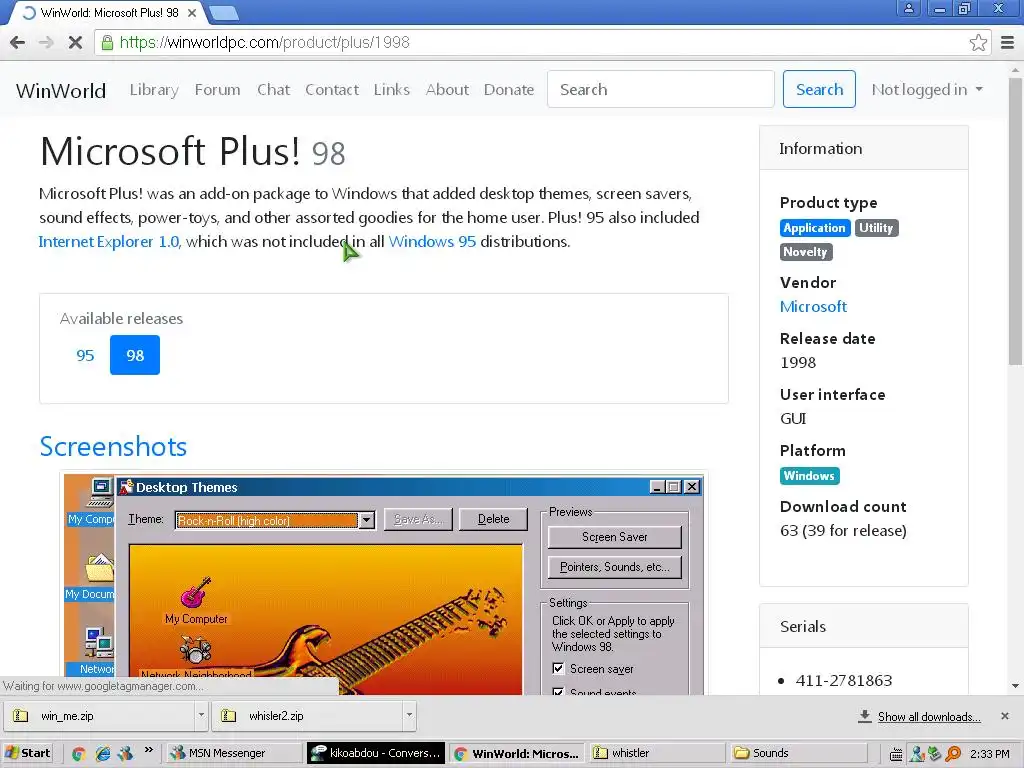Image resolution: width=1024 pixels, height=768 pixels.
Task: Open the Chat navigation link
Action: 273,89
